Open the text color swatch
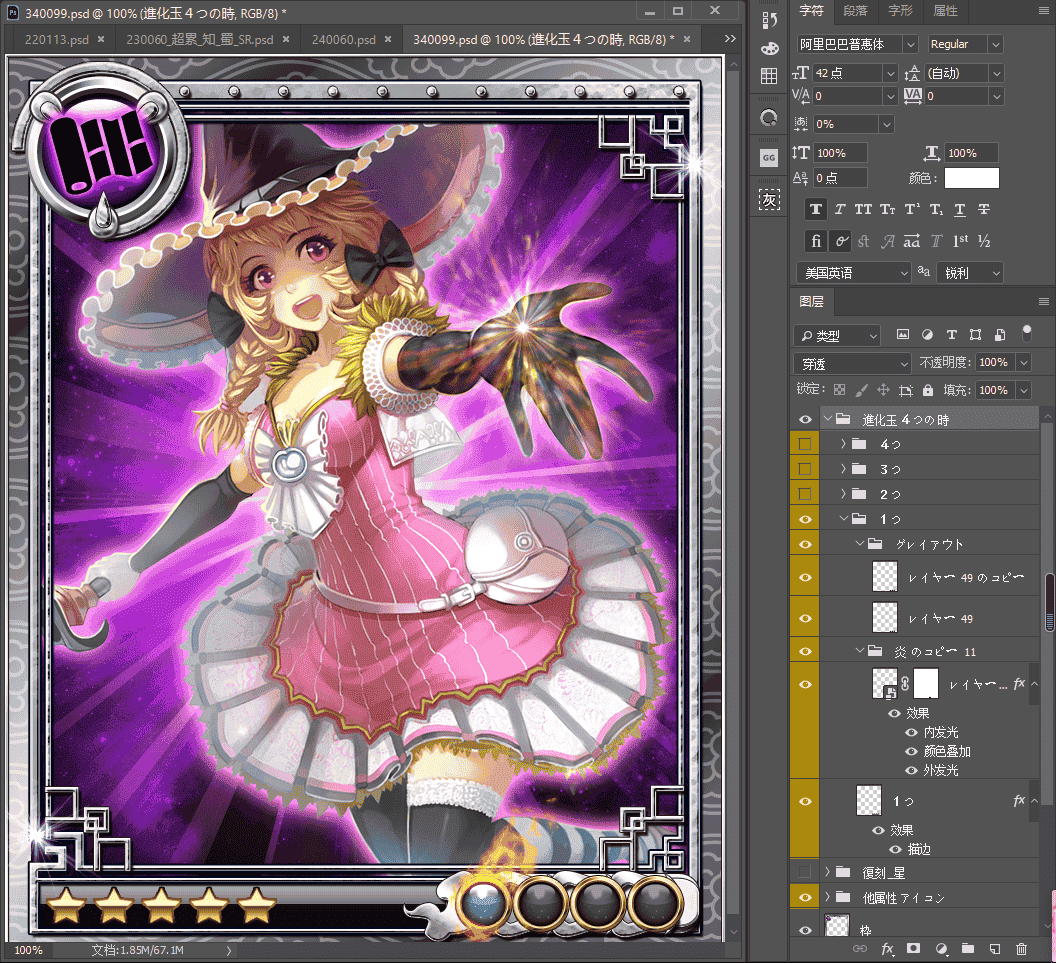 point(971,178)
